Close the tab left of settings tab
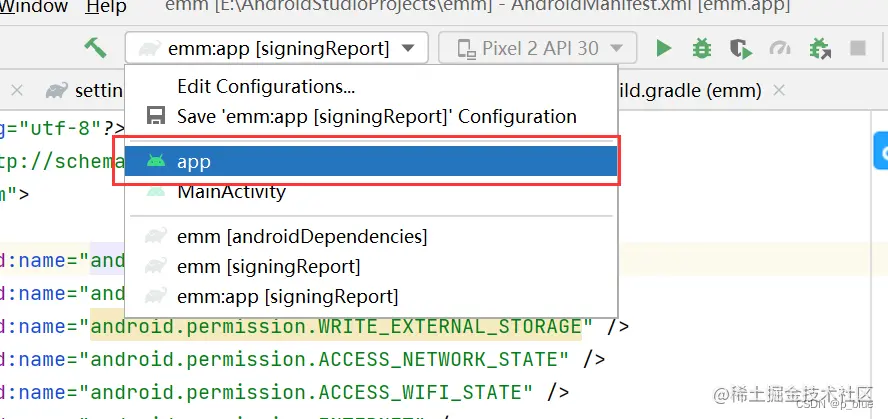The image size is (888, 419). (x=17, y=90)
